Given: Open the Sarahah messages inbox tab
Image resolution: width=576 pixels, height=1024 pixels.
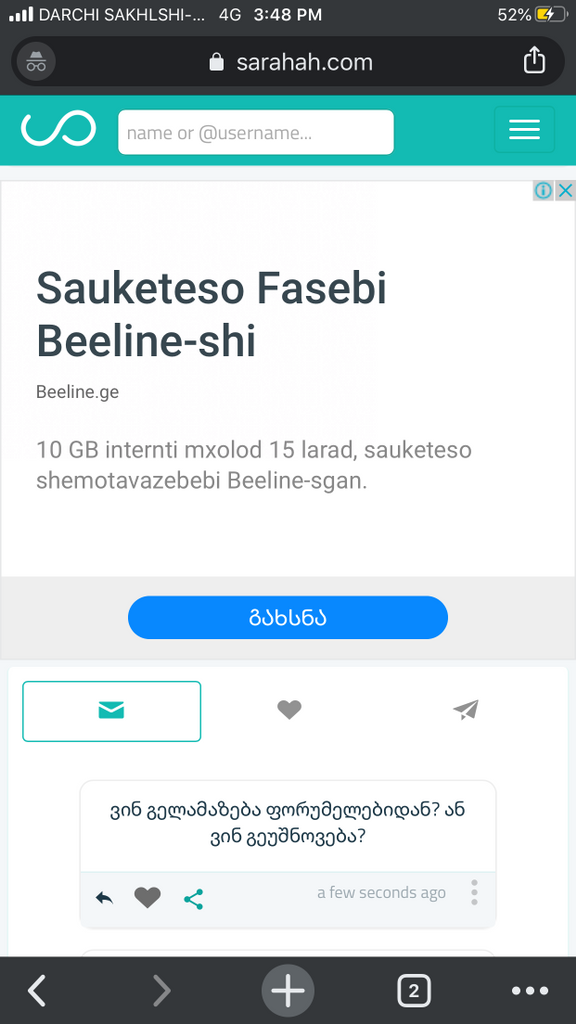Looking at the screenshot, I should pos(111,710).
